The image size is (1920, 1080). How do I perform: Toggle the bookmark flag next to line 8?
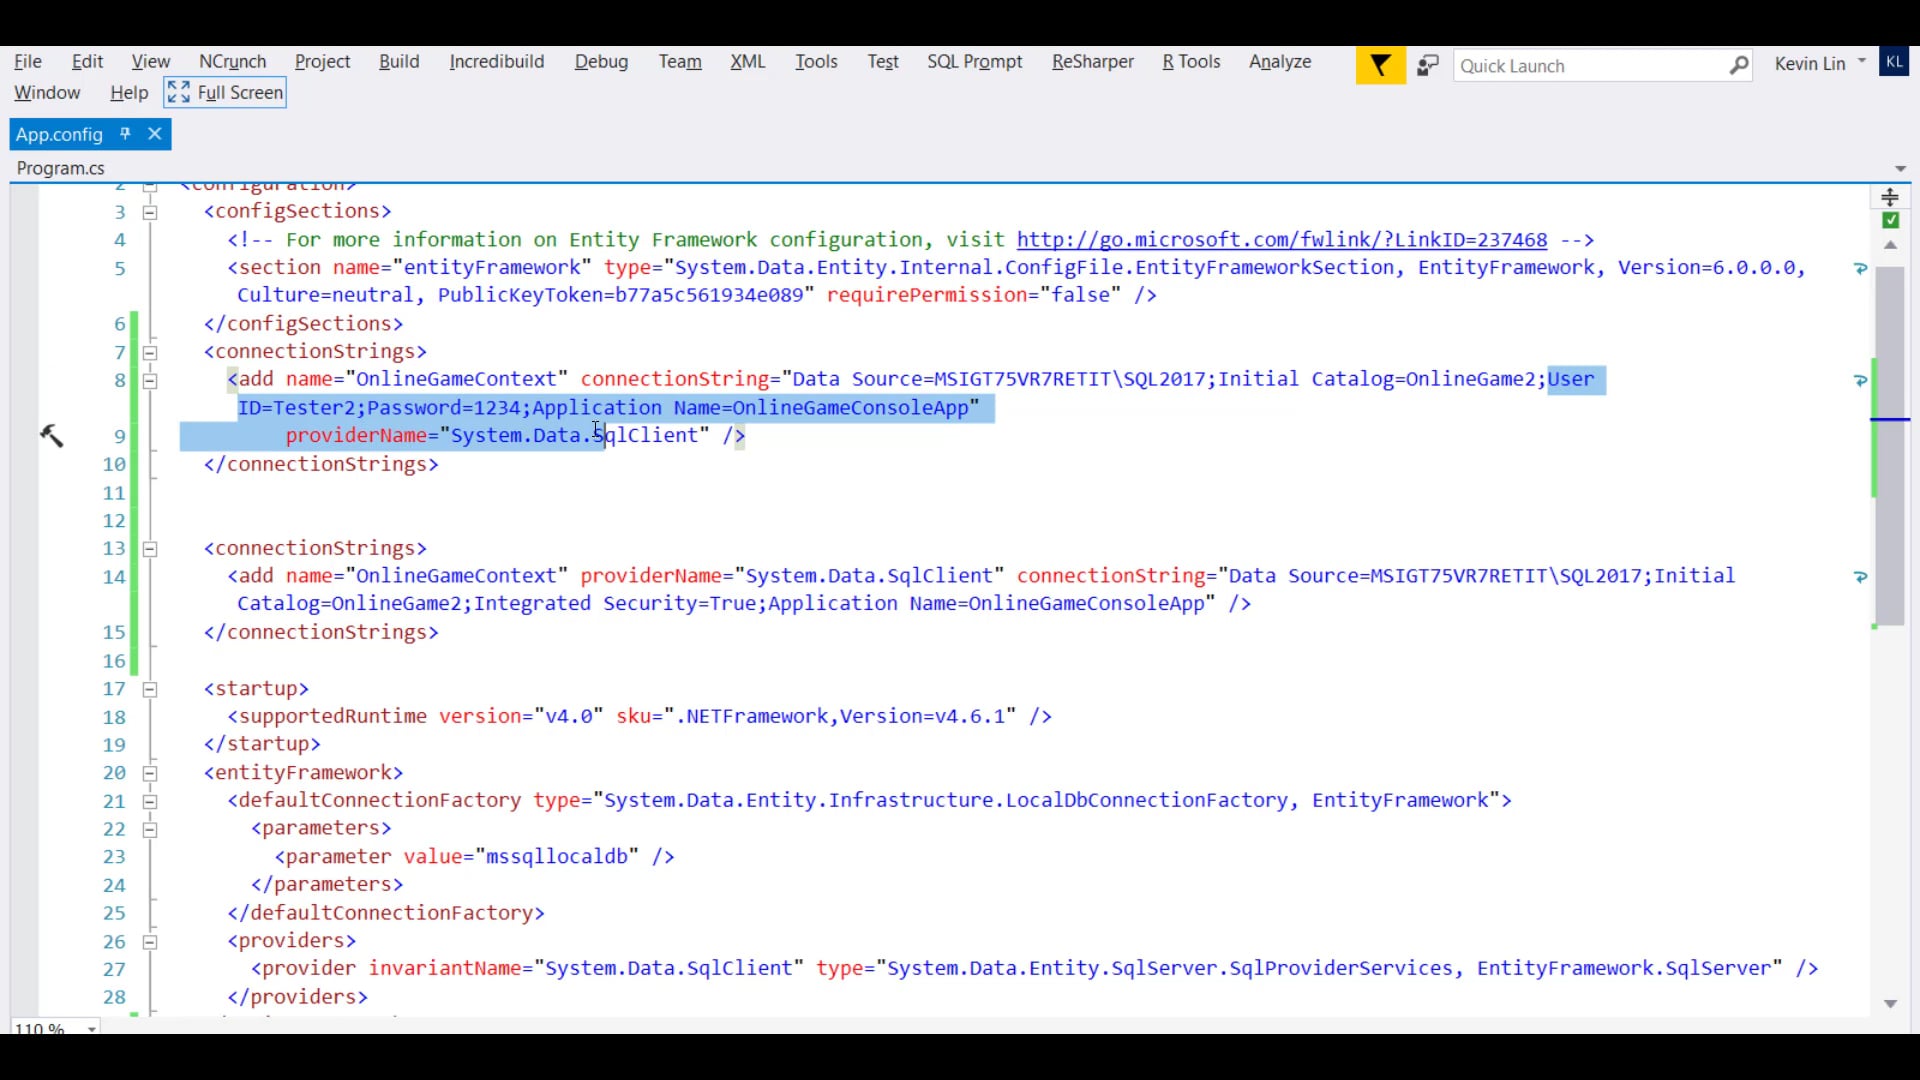coord(1860,380)
